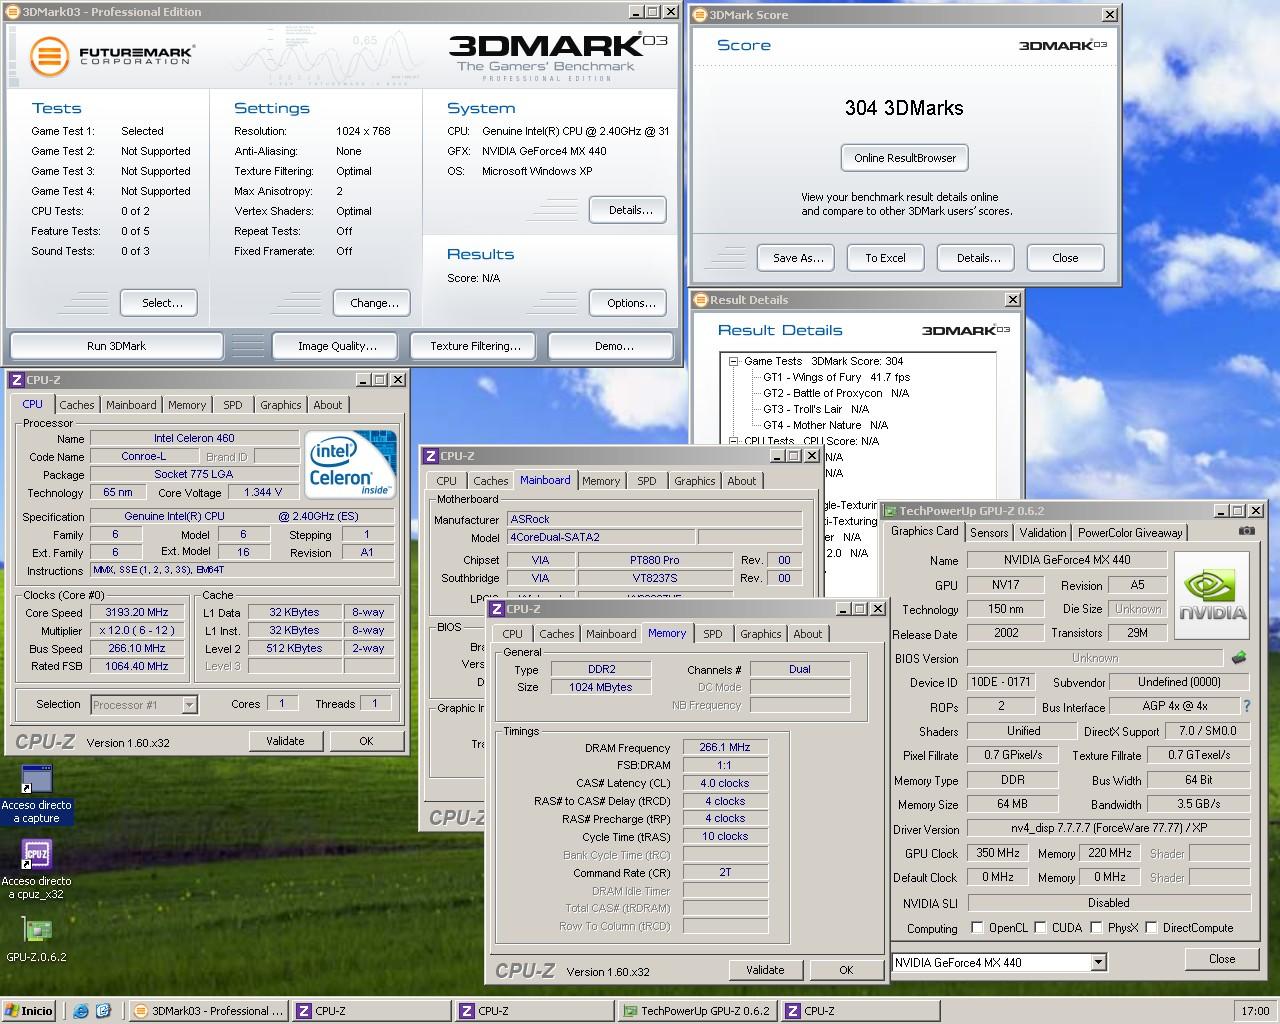Click Validate in Celeron CPU-Z window

[285, 741]
